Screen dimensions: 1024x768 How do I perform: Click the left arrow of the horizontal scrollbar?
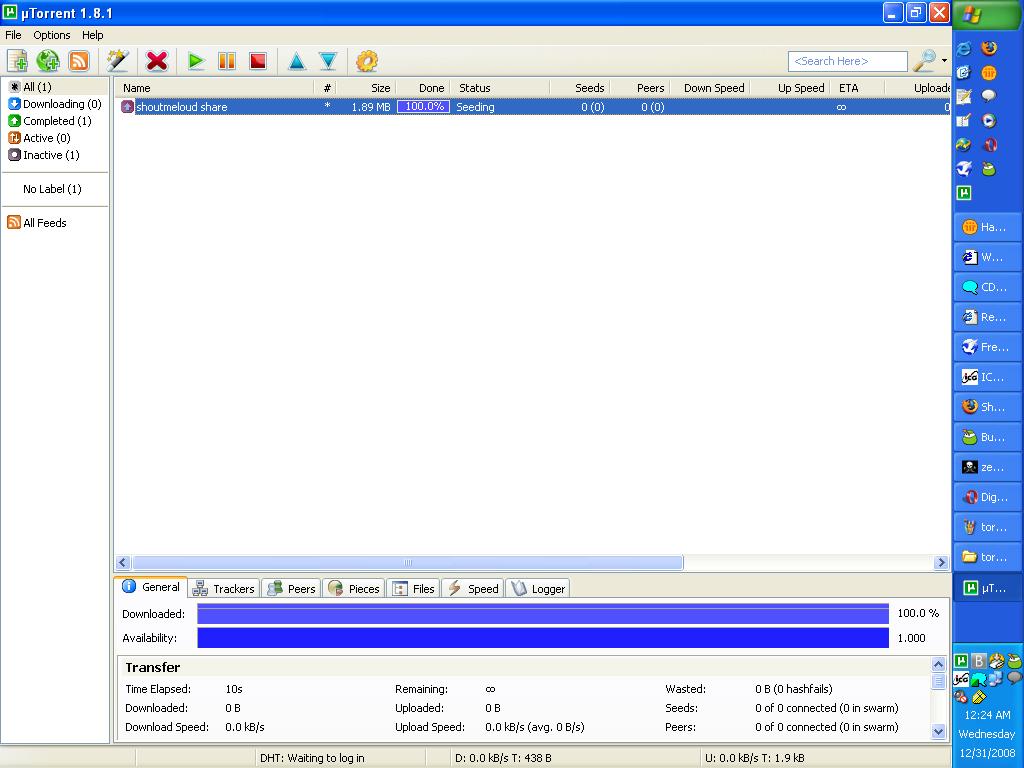[x=123, y=562]
